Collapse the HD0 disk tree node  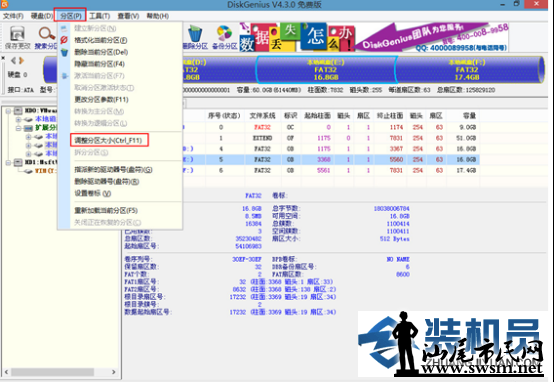coord(8,111)
